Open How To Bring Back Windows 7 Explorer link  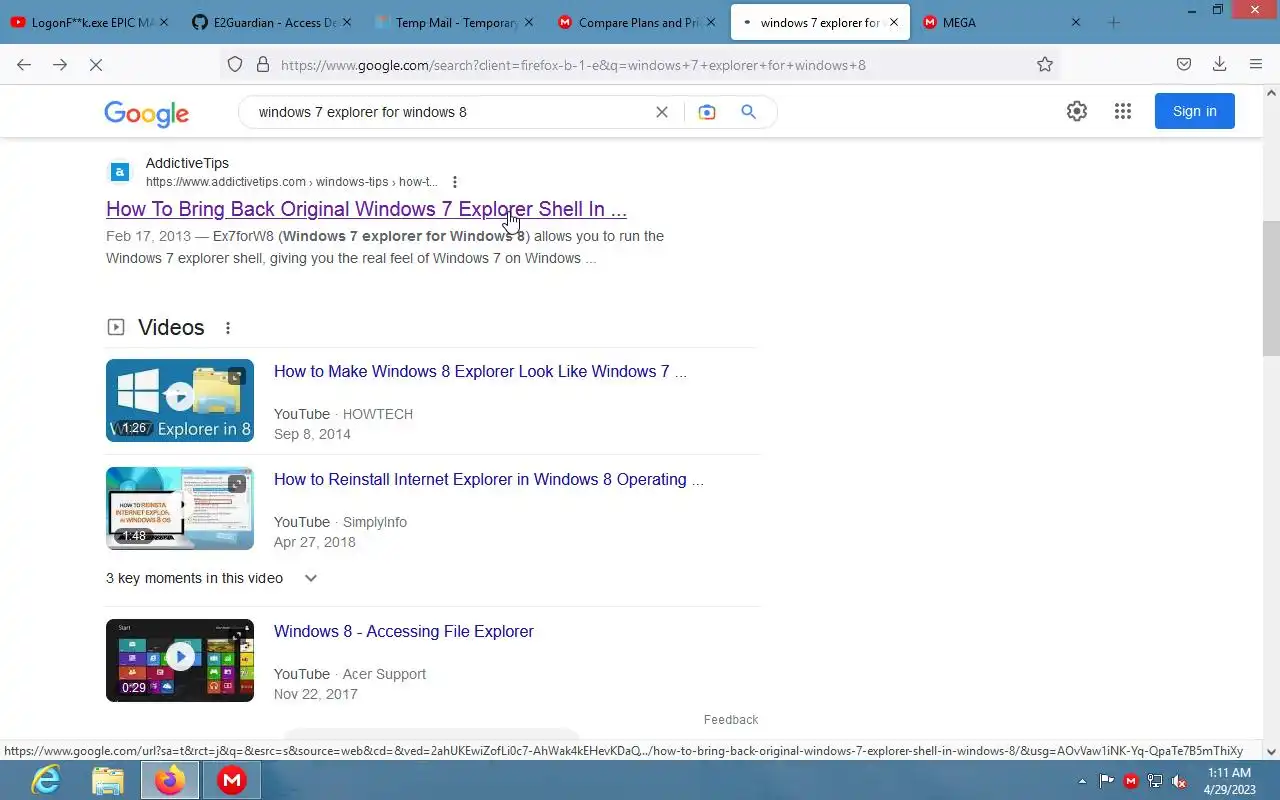coord(366,209)
